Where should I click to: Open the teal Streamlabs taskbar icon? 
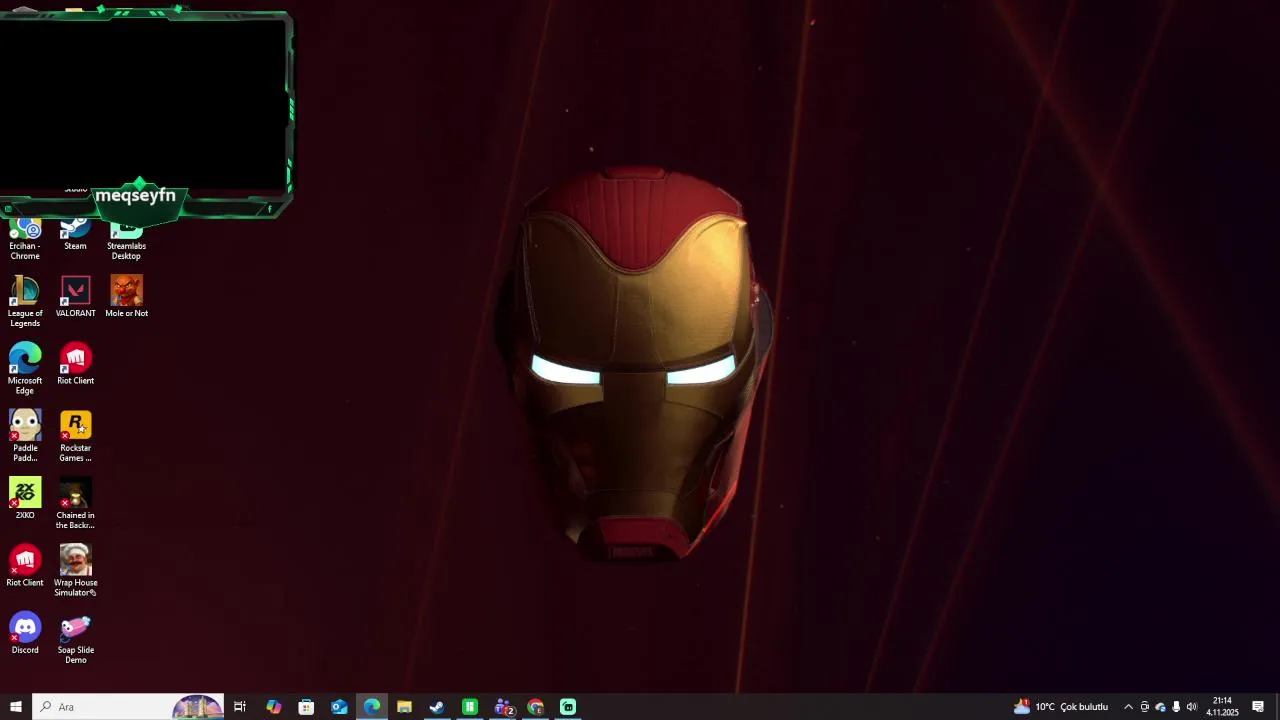[x=568, y=707]
